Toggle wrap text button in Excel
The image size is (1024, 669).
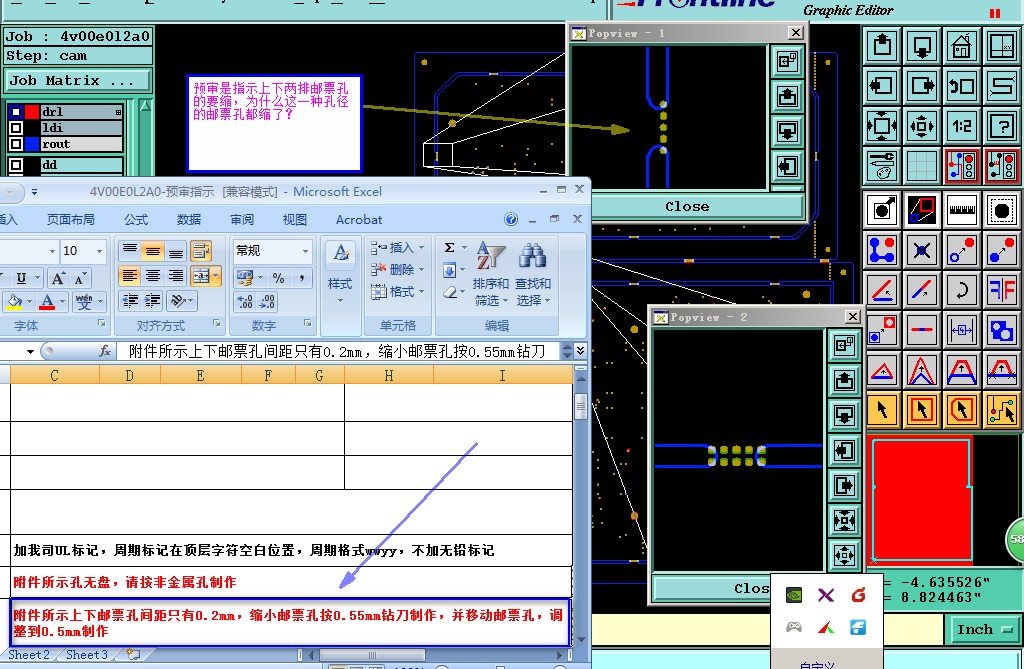point(201,251)
